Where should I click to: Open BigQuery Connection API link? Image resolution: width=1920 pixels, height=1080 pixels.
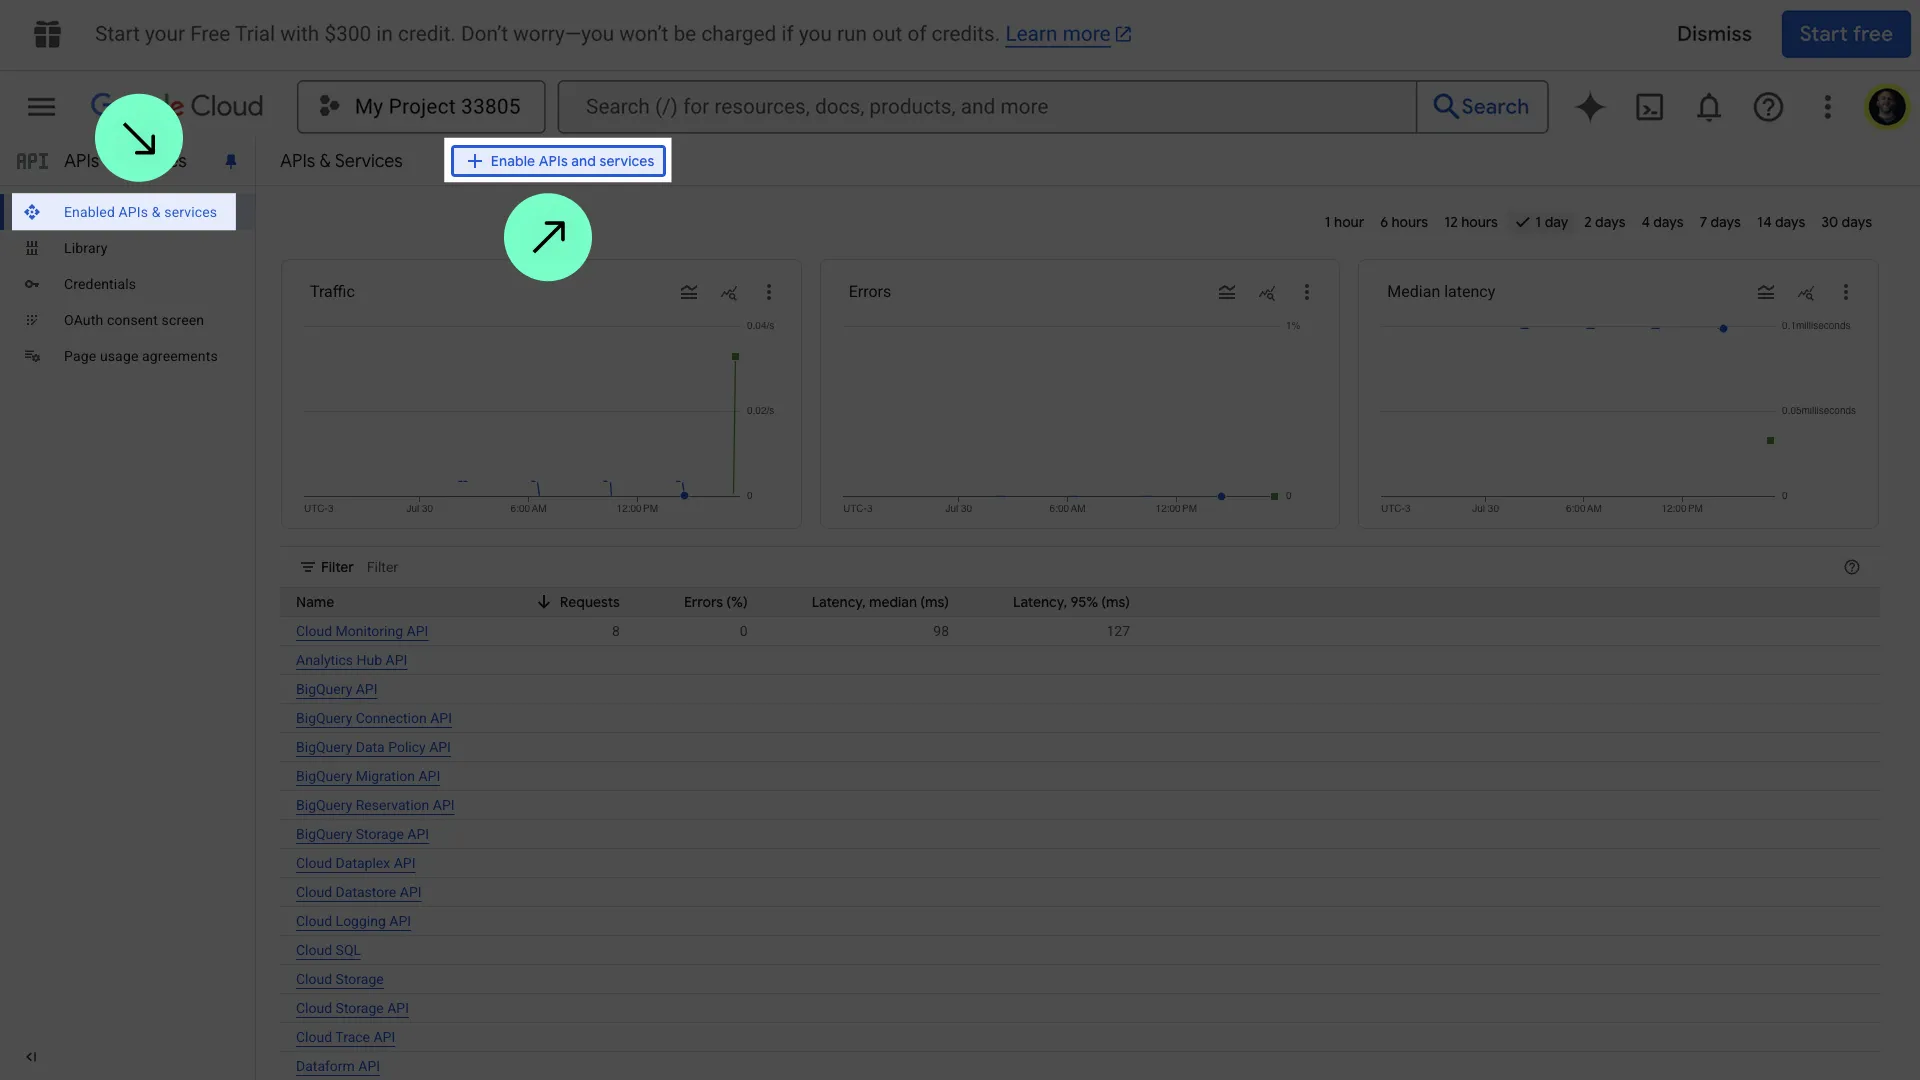(x=373, y=718)
